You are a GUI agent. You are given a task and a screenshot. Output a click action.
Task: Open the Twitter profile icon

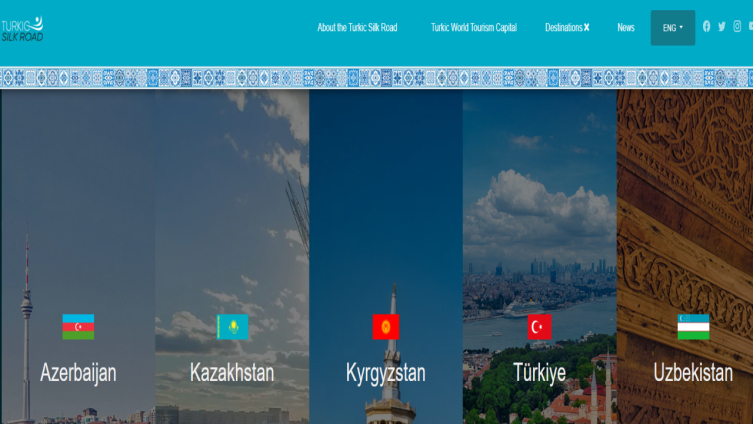click(722, 27)
